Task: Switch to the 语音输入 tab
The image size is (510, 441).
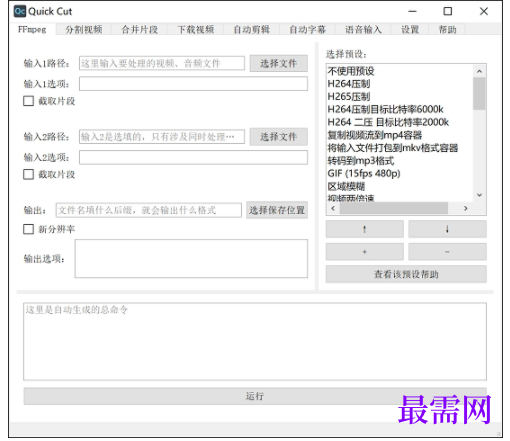Action: 363,30
